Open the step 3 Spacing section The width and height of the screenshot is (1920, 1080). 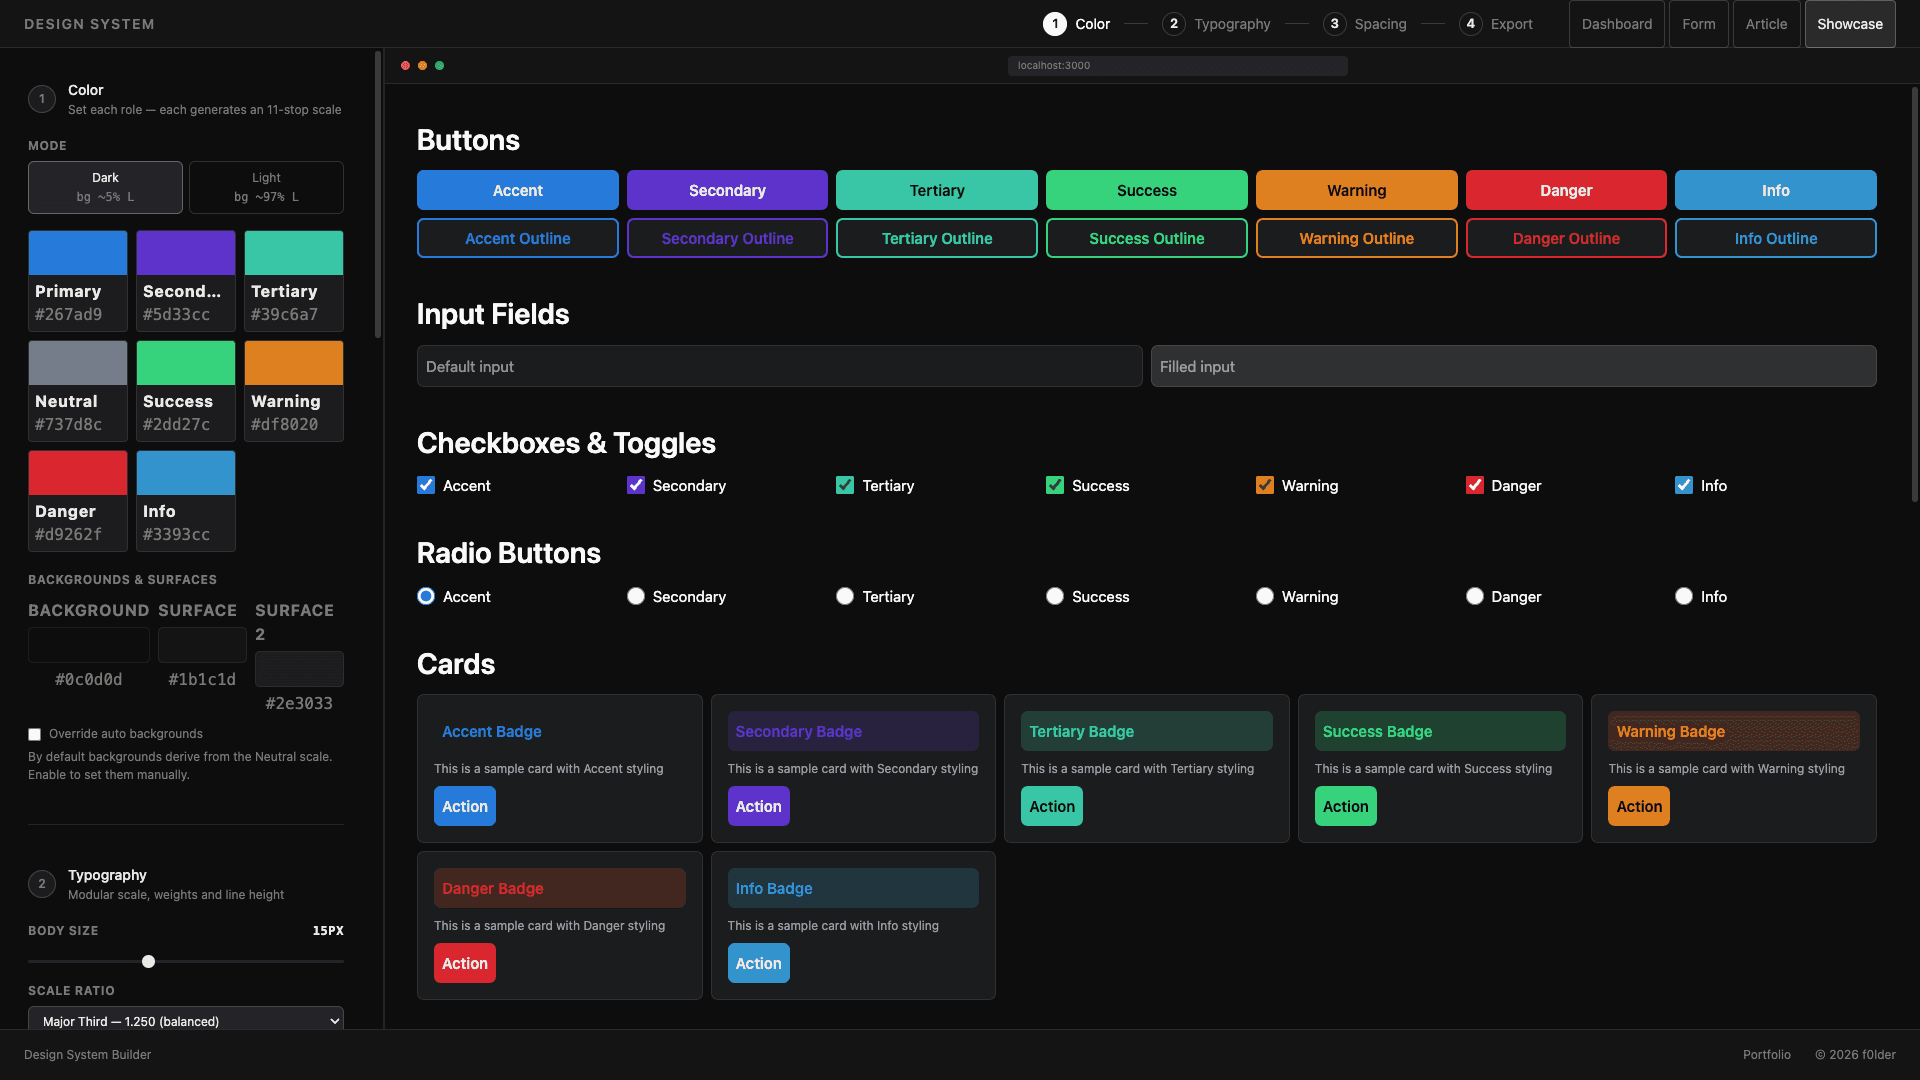click(x=1365, y=24)
